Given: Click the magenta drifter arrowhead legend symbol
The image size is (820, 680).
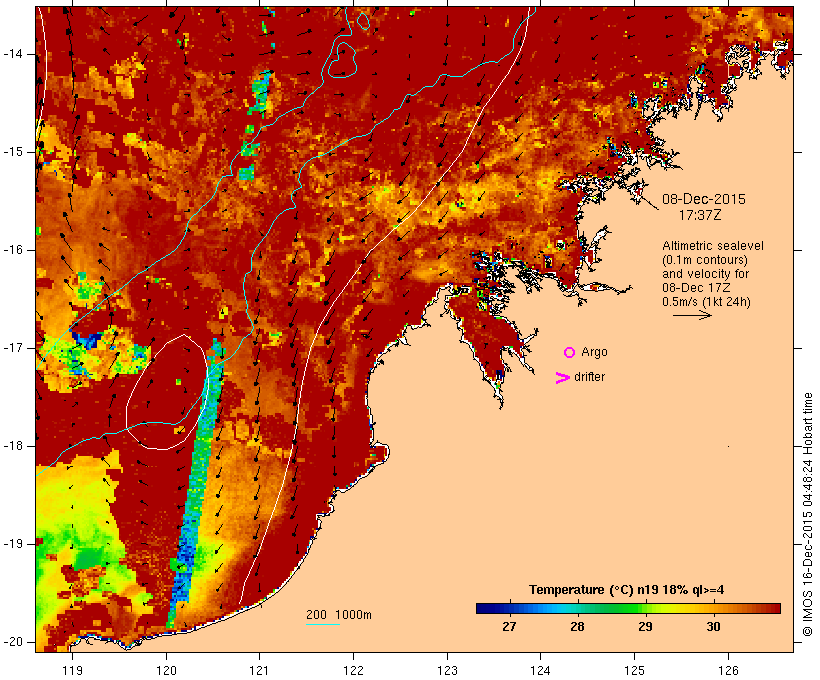Looking at the screenshot, I should tap(563, 378).
